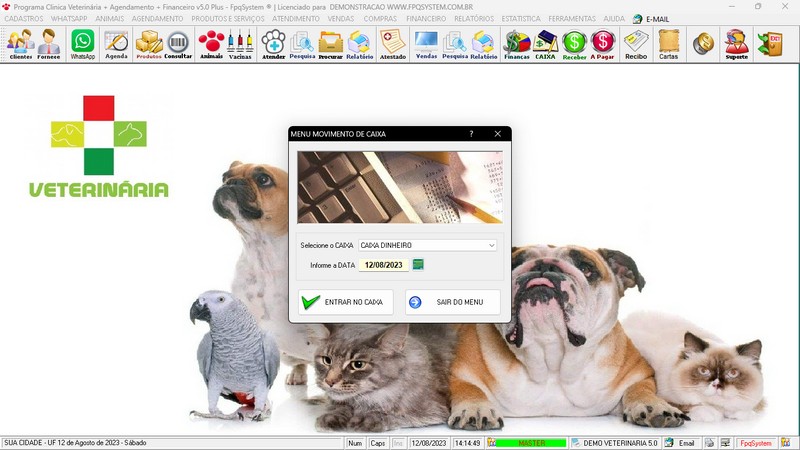800x450 pixels.
Task: Open the CADASTROS menu
Action: (23, 19)
